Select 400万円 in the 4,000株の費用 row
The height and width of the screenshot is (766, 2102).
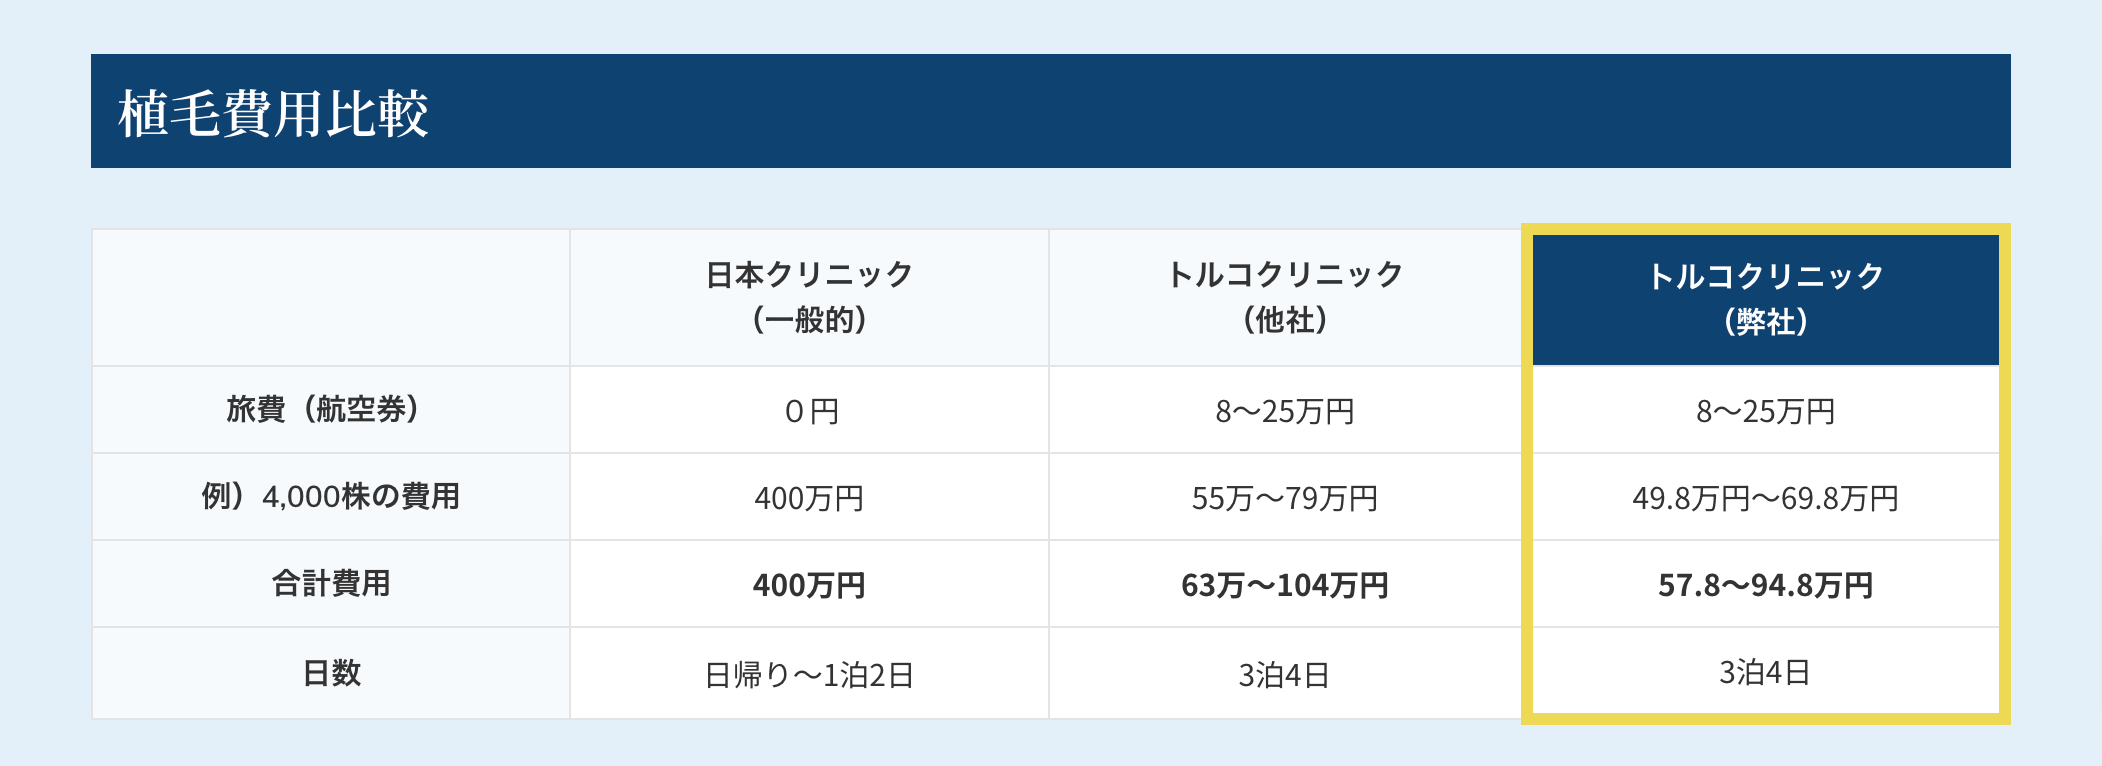click(x=809, y=498)
